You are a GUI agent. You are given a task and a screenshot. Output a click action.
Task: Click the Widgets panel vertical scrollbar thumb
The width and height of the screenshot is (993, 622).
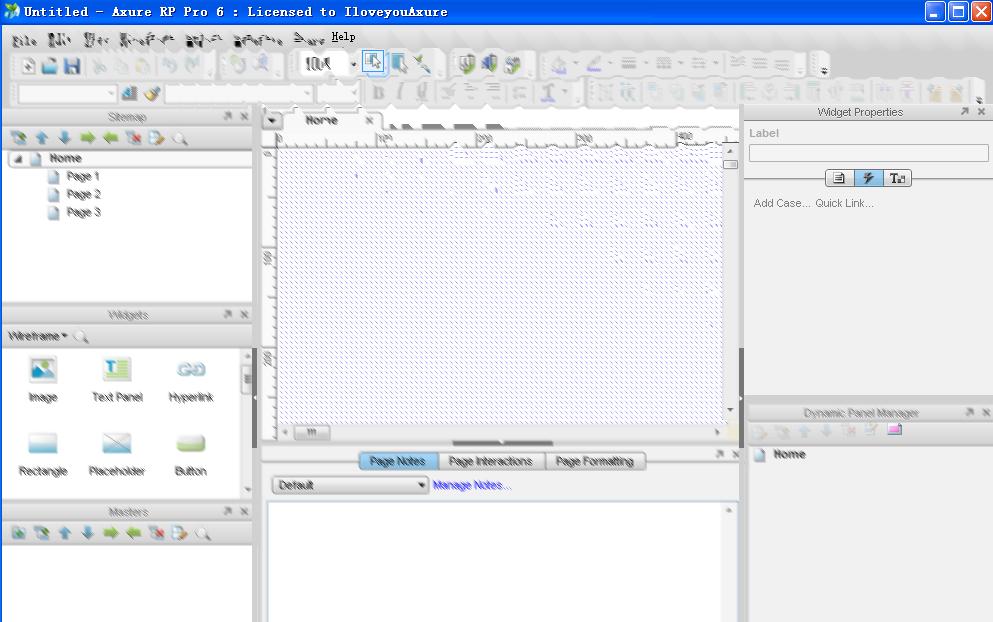click(x=247, y=379)
